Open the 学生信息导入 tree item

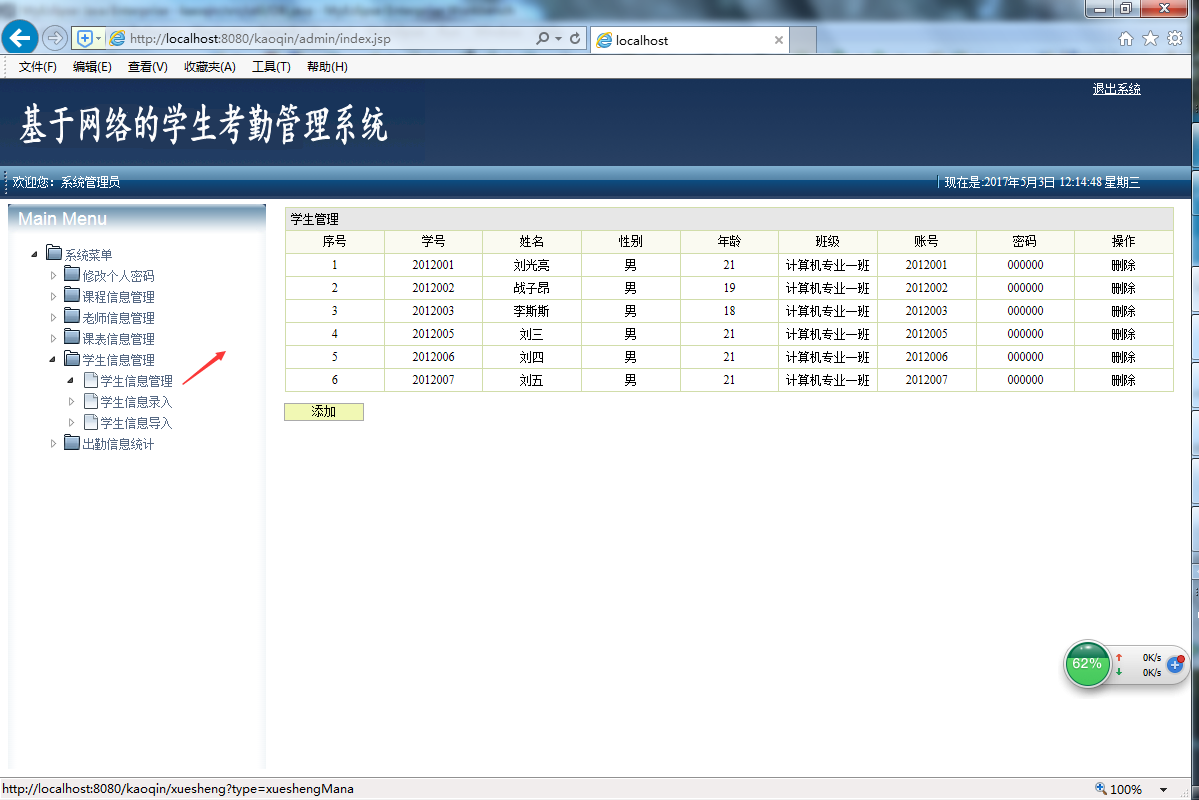click(136, 423)
